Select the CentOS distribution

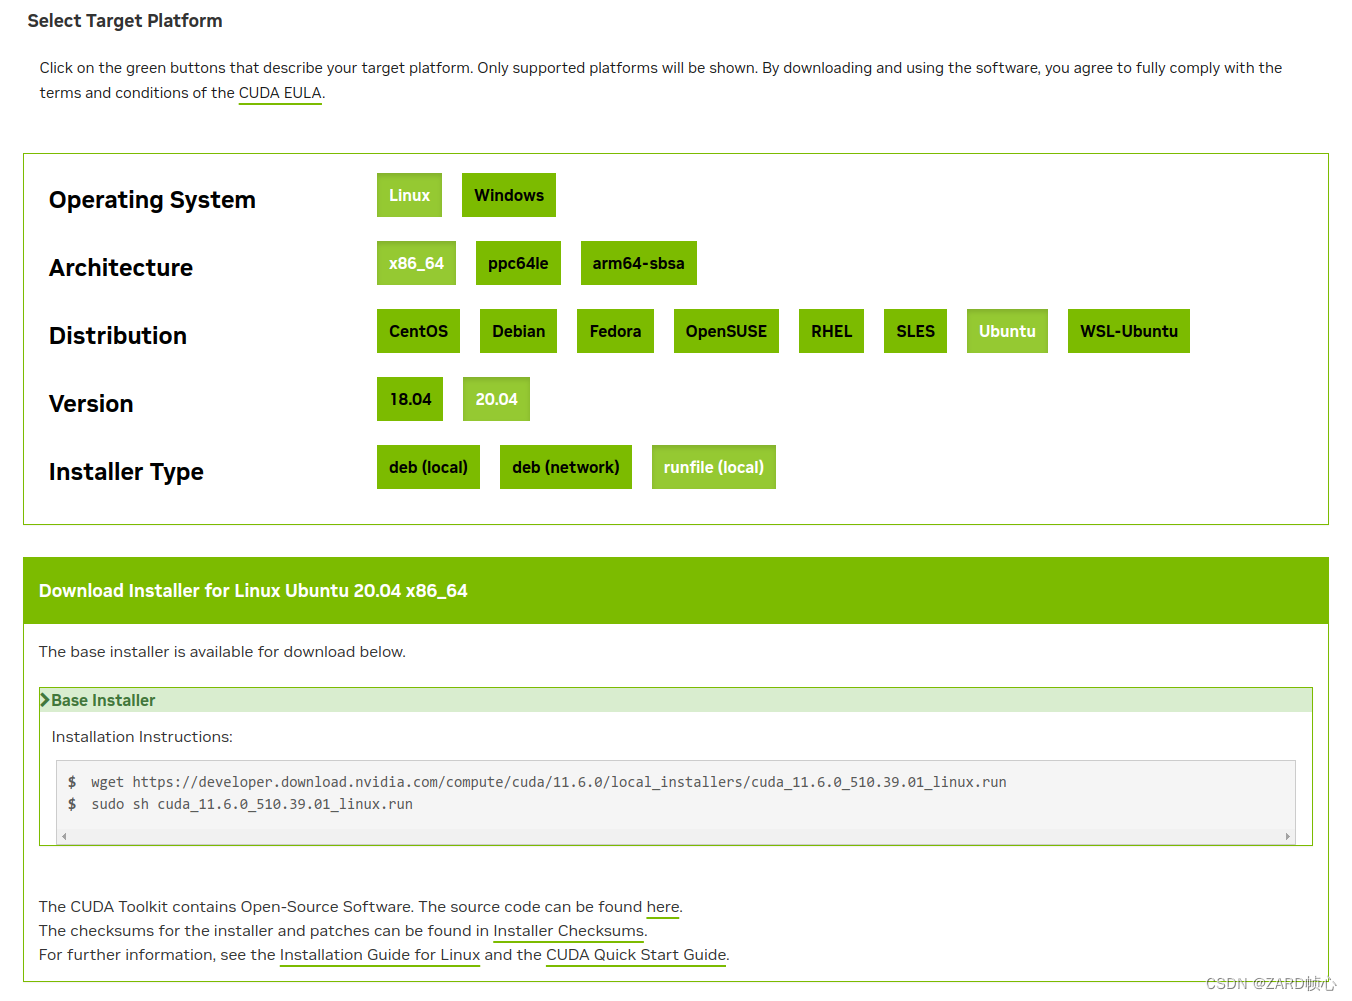(x=418, y=331)
